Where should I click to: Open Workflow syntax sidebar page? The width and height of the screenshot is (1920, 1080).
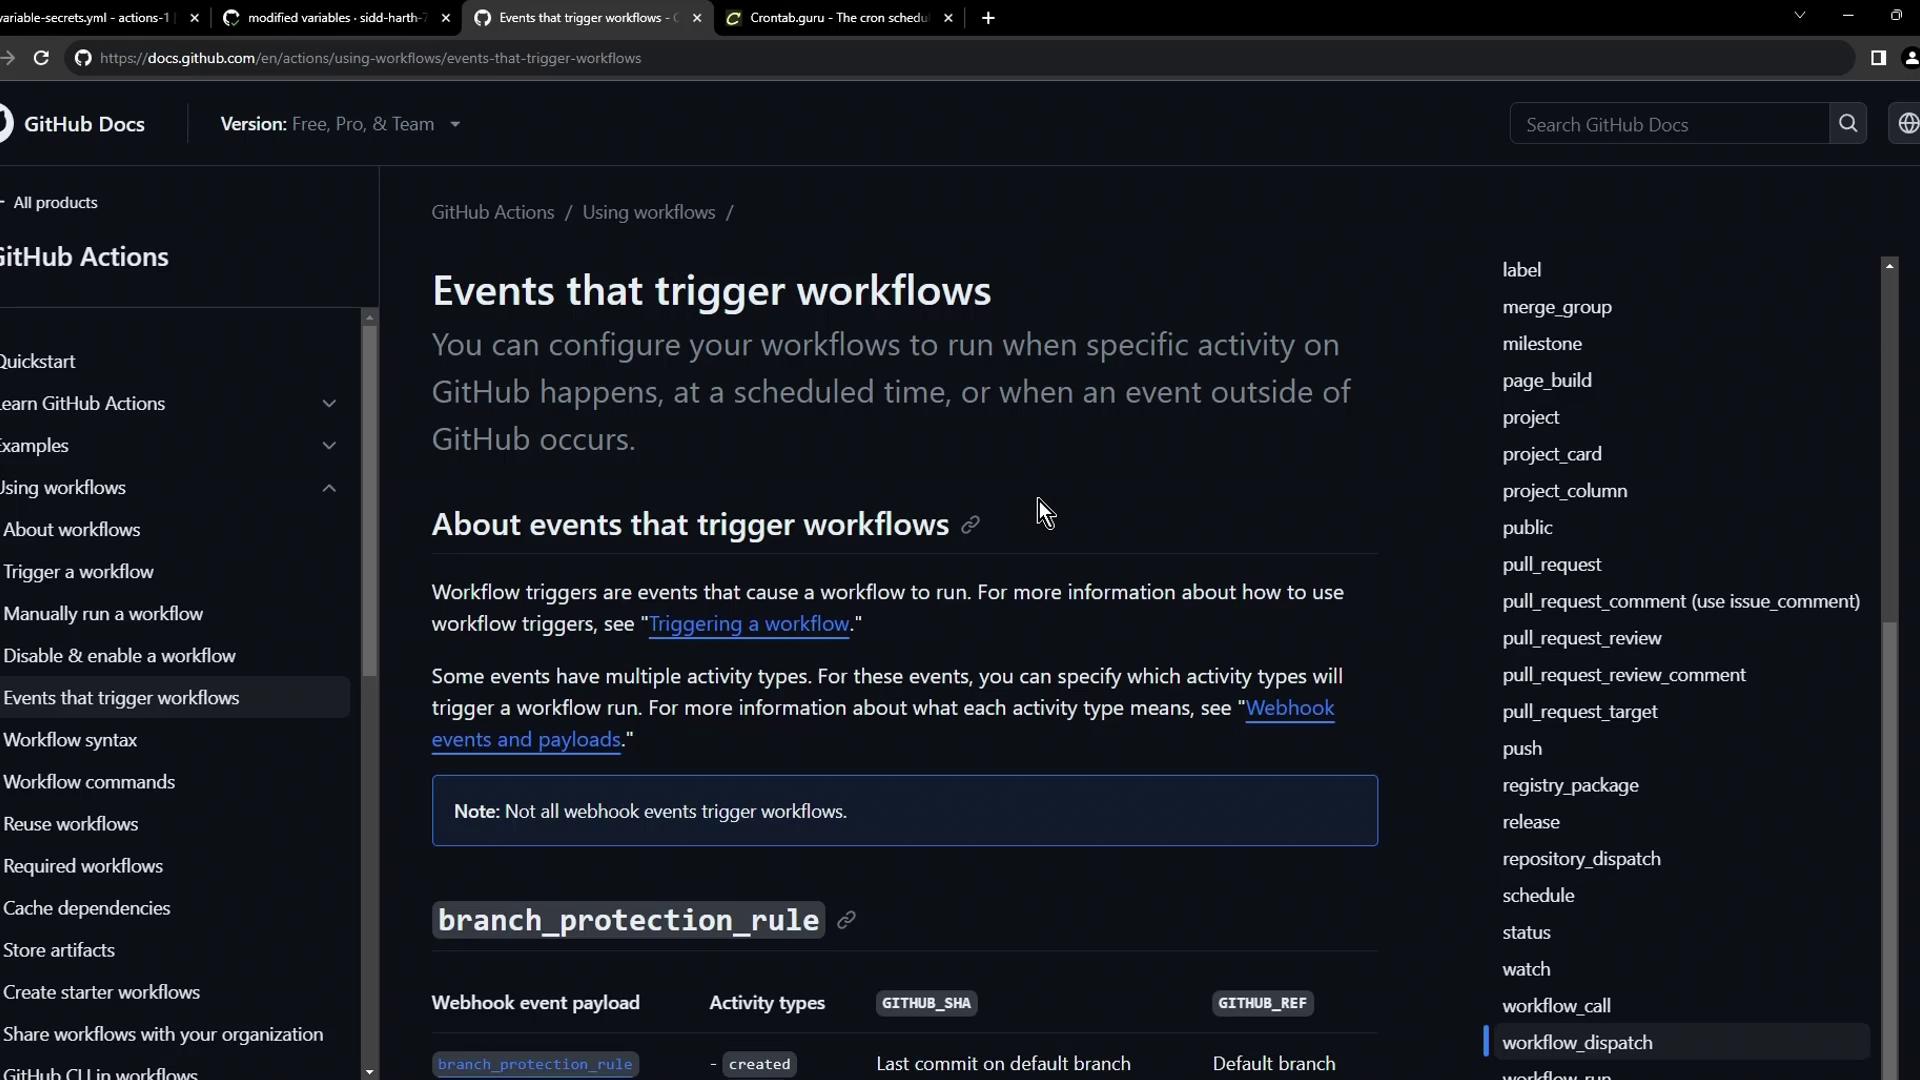pyautogui.click(x=70, y=740)
